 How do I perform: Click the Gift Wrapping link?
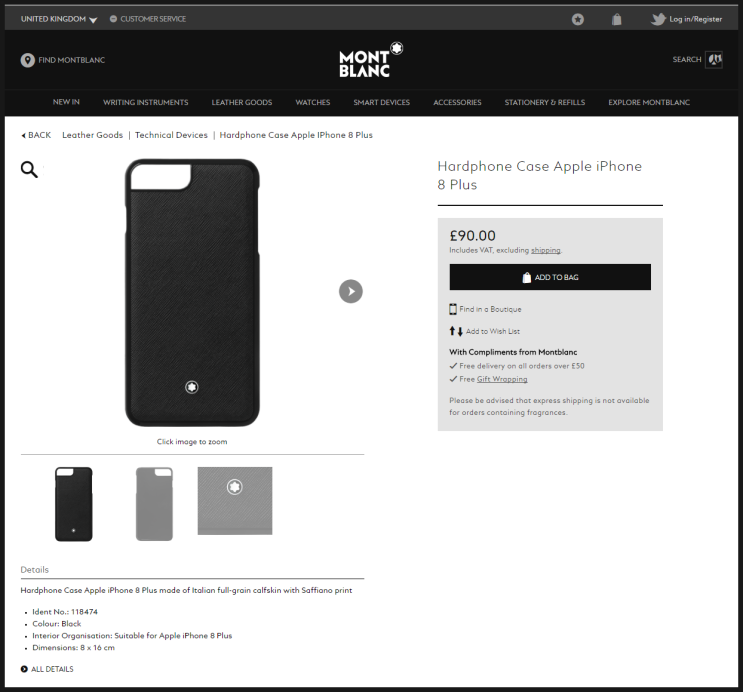click(501, 379)
